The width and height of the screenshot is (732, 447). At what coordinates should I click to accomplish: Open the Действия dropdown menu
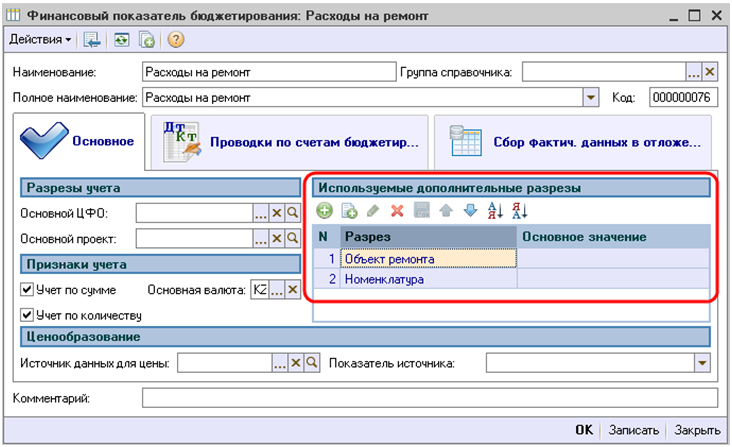pyautogui.click(x=40, y=40)
